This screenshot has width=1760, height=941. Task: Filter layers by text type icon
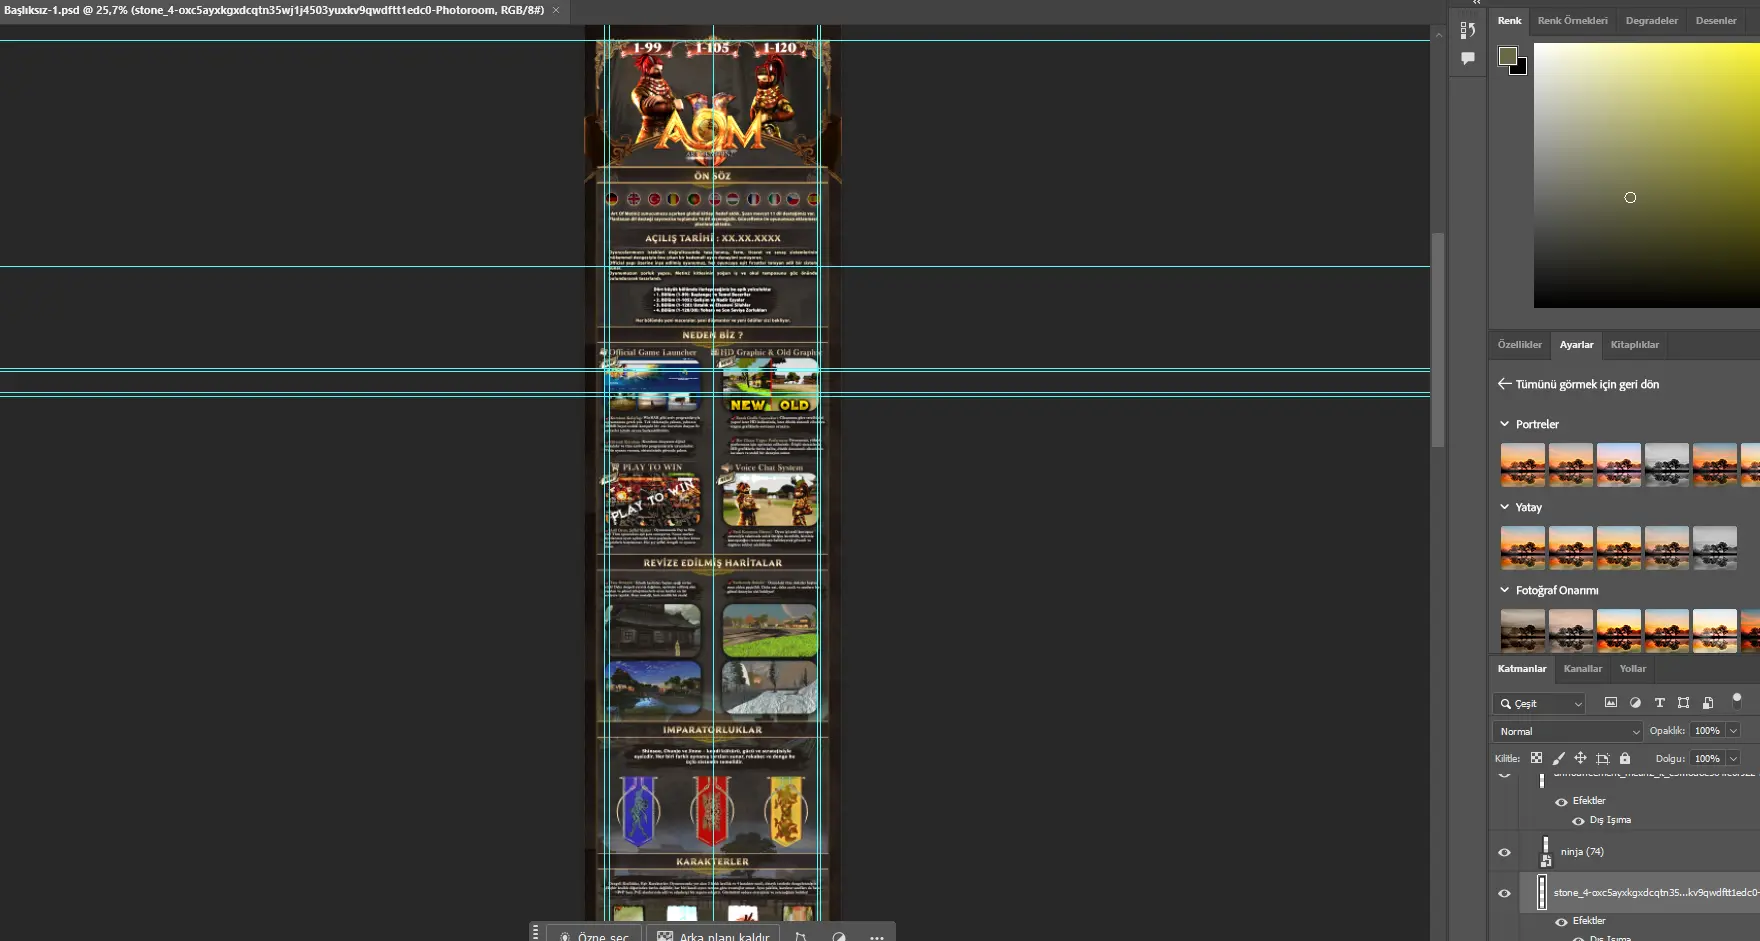1659,703
